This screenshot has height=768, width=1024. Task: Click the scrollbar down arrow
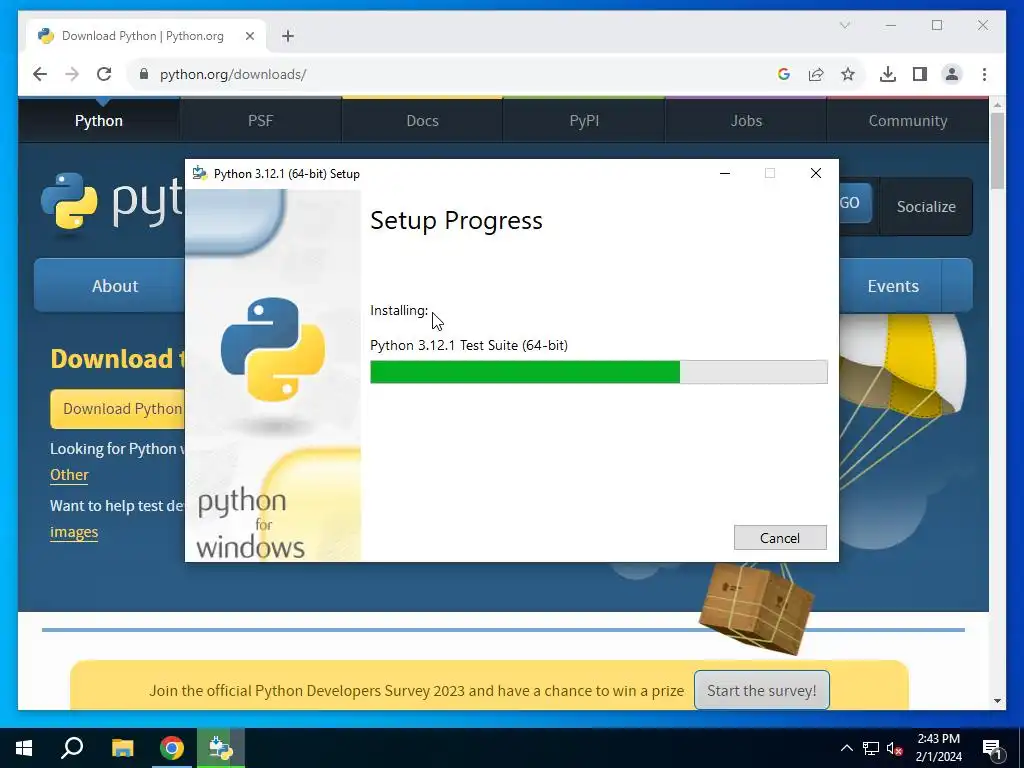[x=997, y=701]
